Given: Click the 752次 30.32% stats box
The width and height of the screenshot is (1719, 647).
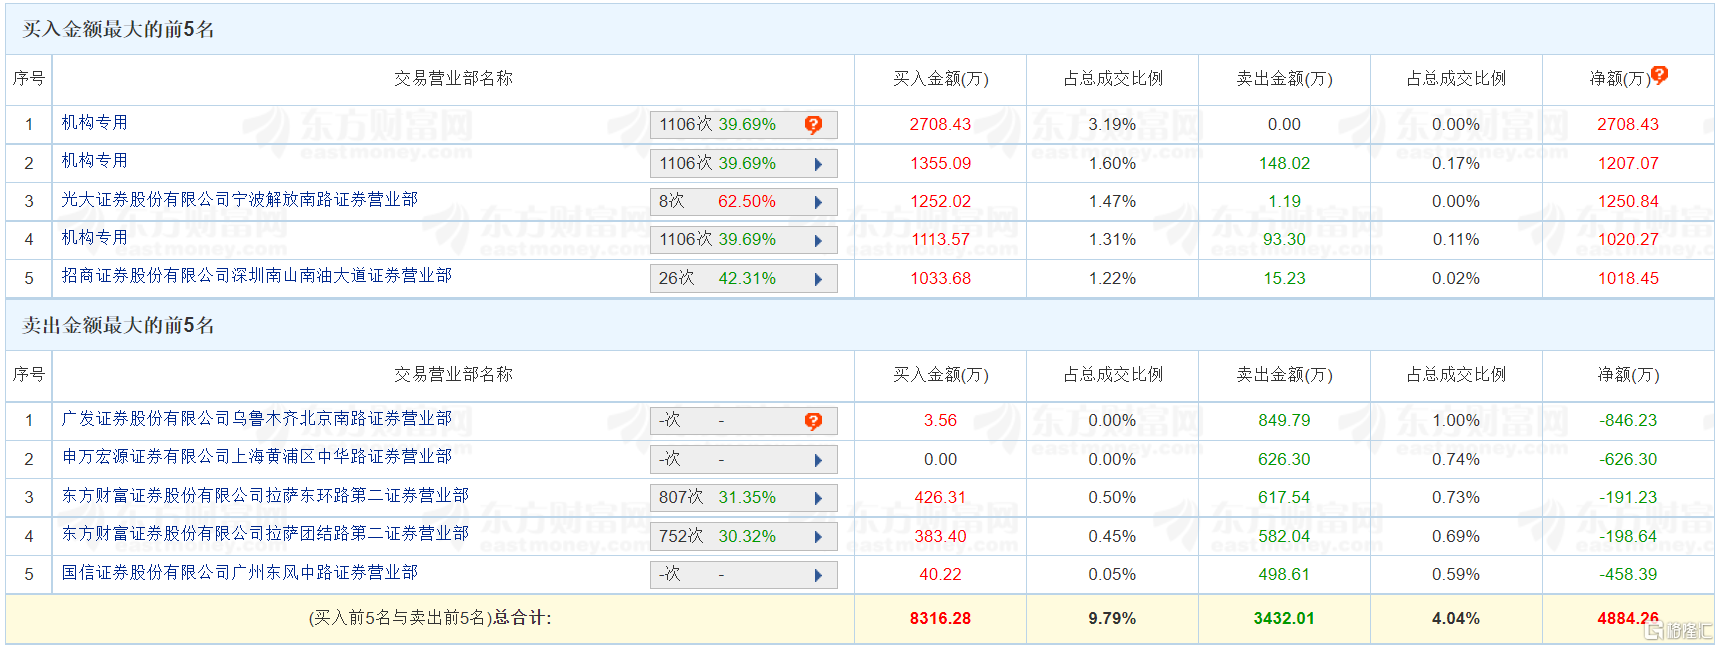Looking at the screenshot, I should [x=744, y=537].
